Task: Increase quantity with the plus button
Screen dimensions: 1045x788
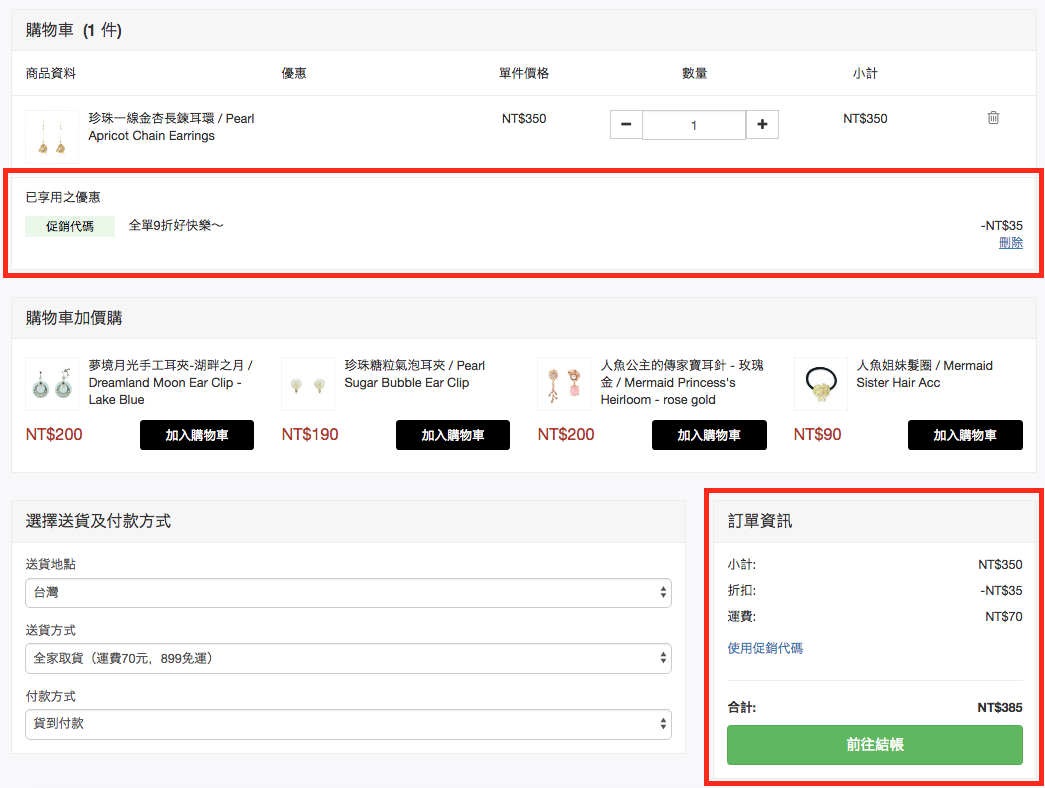Action: click(x=762, y=125)
